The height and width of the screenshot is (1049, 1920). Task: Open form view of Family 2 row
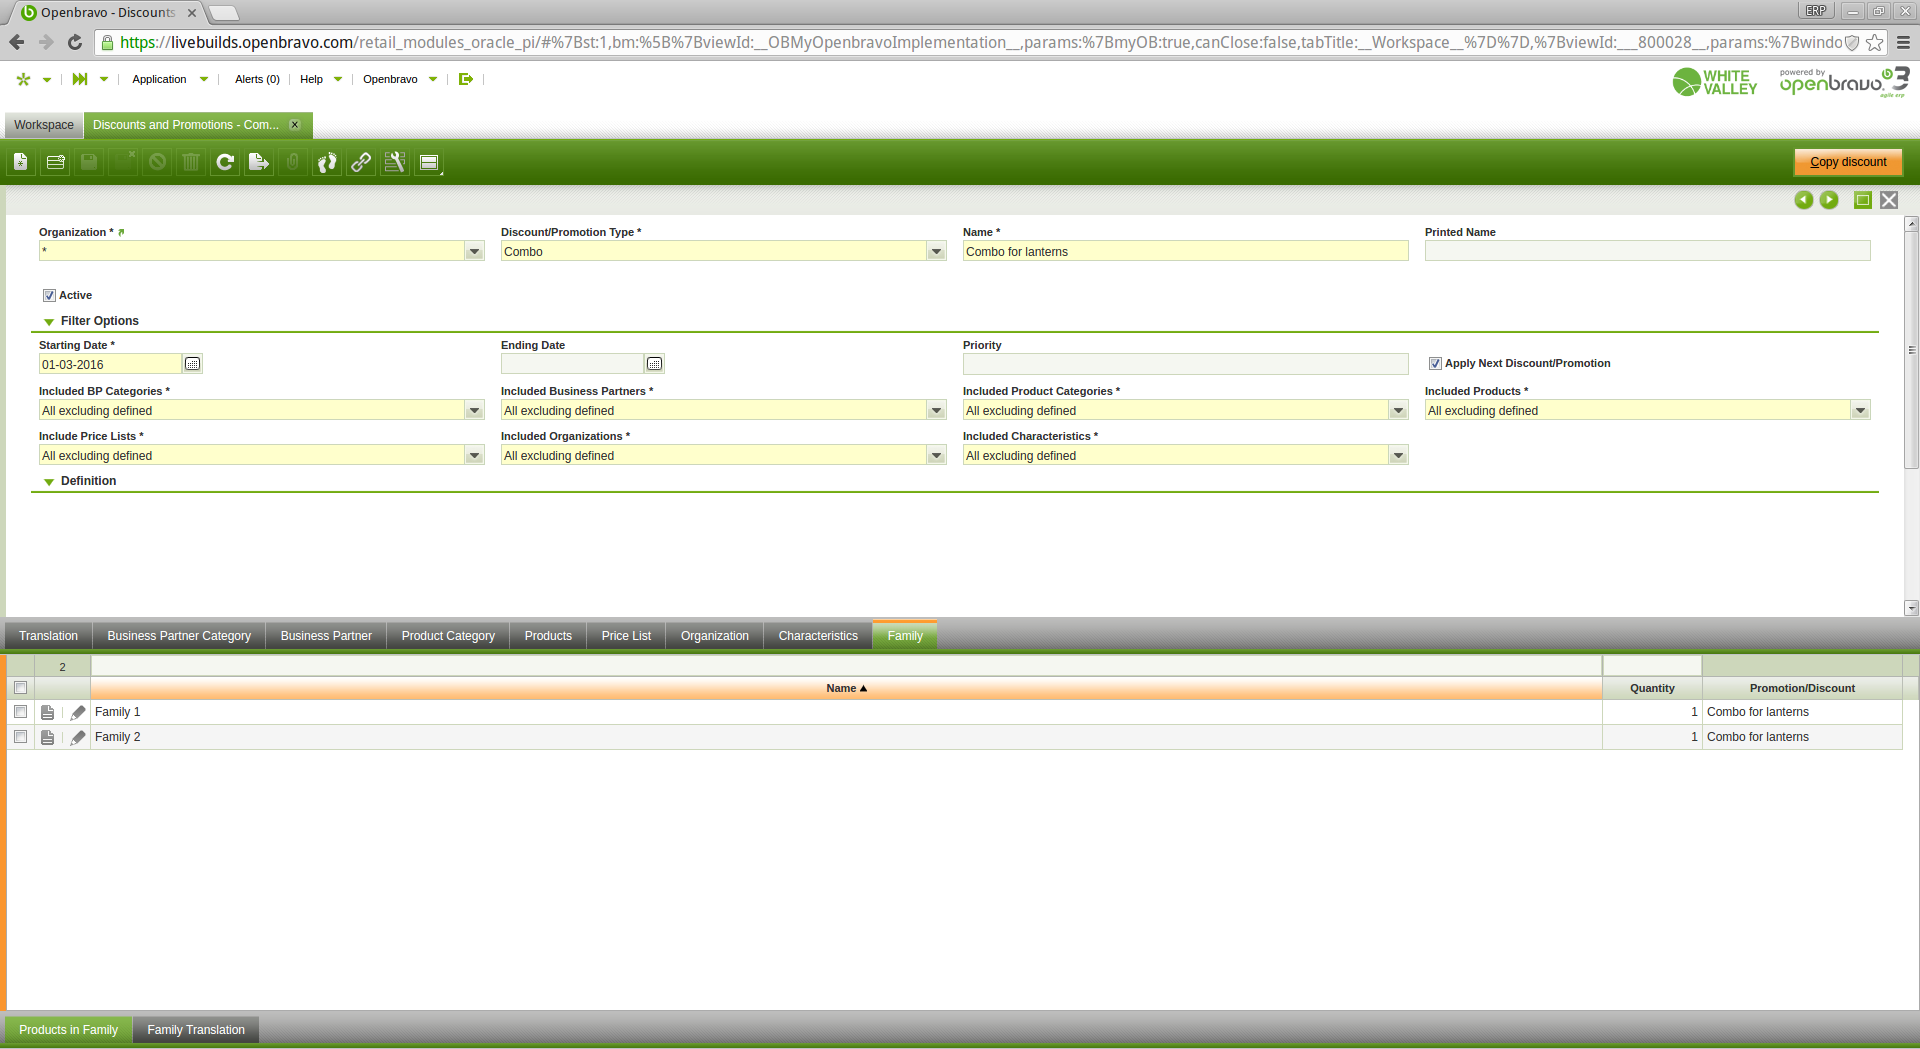pyautogui.click(x=47, y=737)
